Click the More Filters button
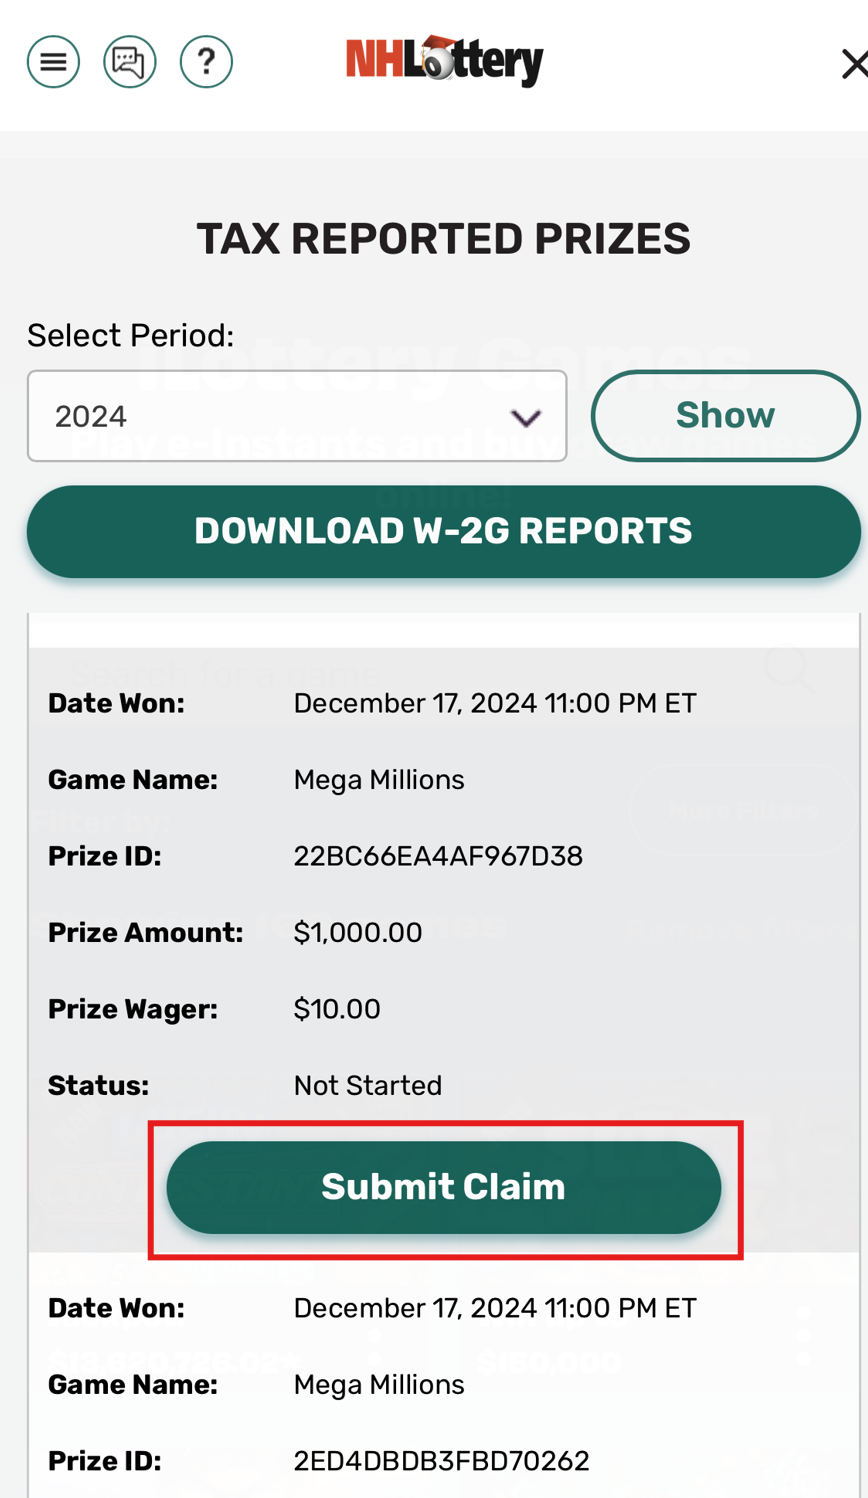 pos(744,808)
